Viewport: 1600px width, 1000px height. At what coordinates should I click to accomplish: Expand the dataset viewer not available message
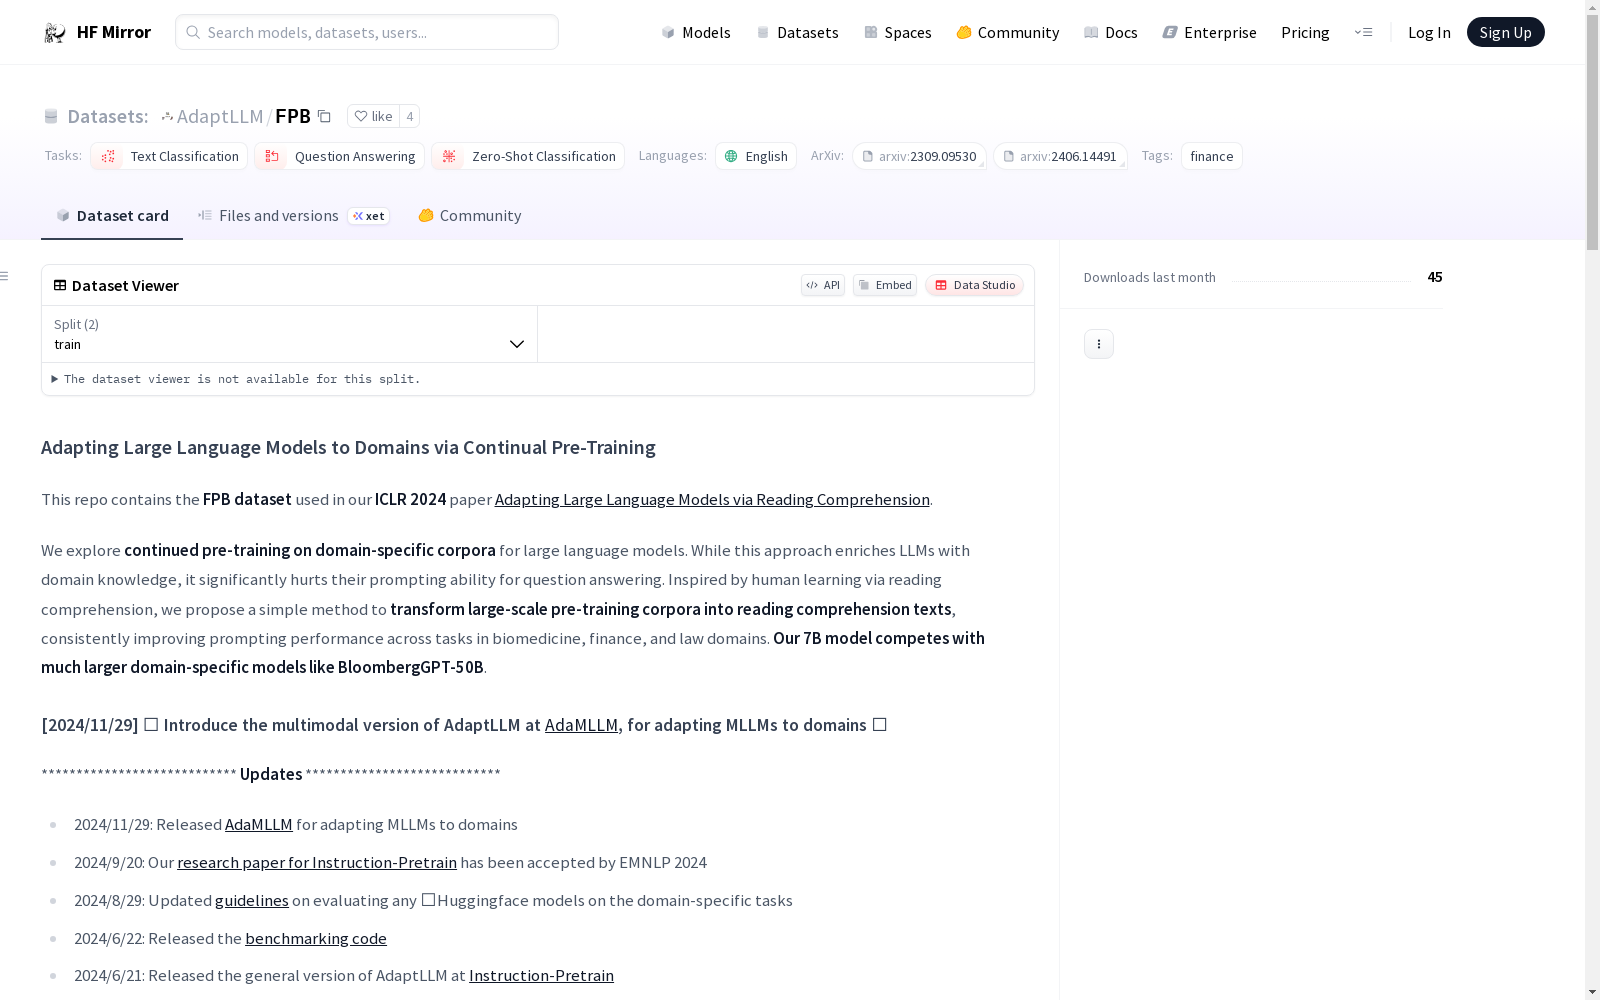(236, 379)
